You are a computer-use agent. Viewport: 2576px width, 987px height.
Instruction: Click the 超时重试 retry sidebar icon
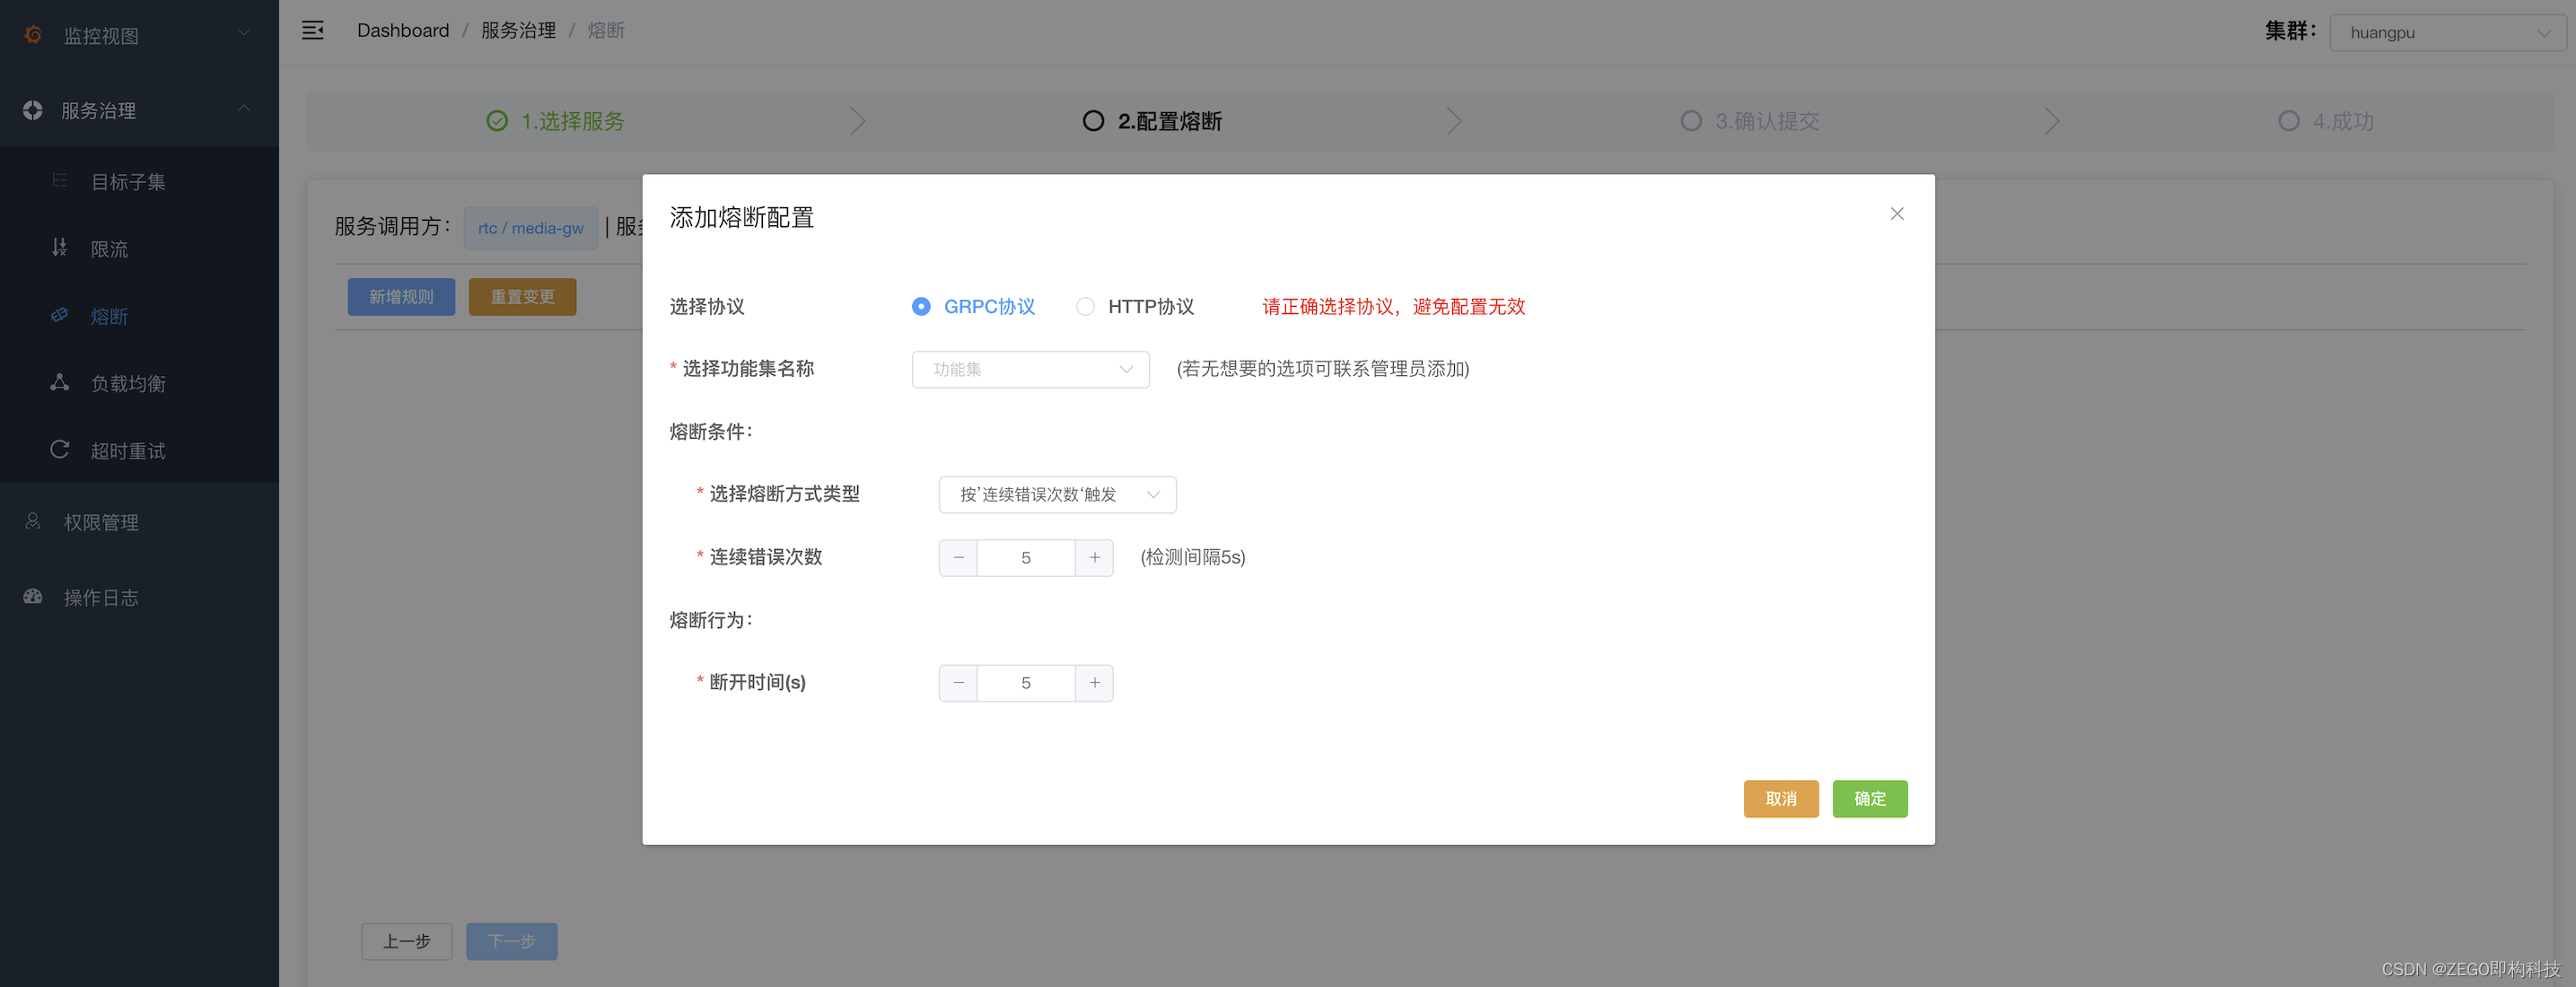click(59, 450)
